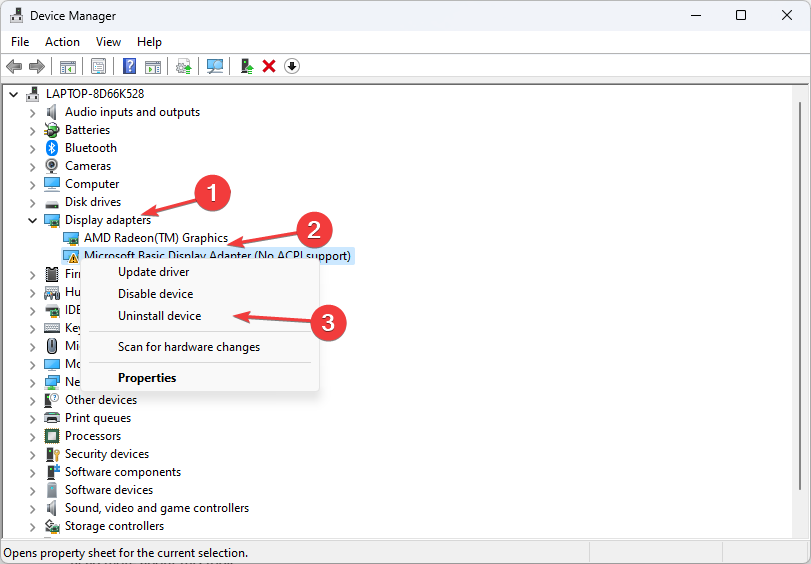Viewport: 811px width, 564px height.
Task: Click the Update device driver toolbar icon
Action: tap(184, 66)
